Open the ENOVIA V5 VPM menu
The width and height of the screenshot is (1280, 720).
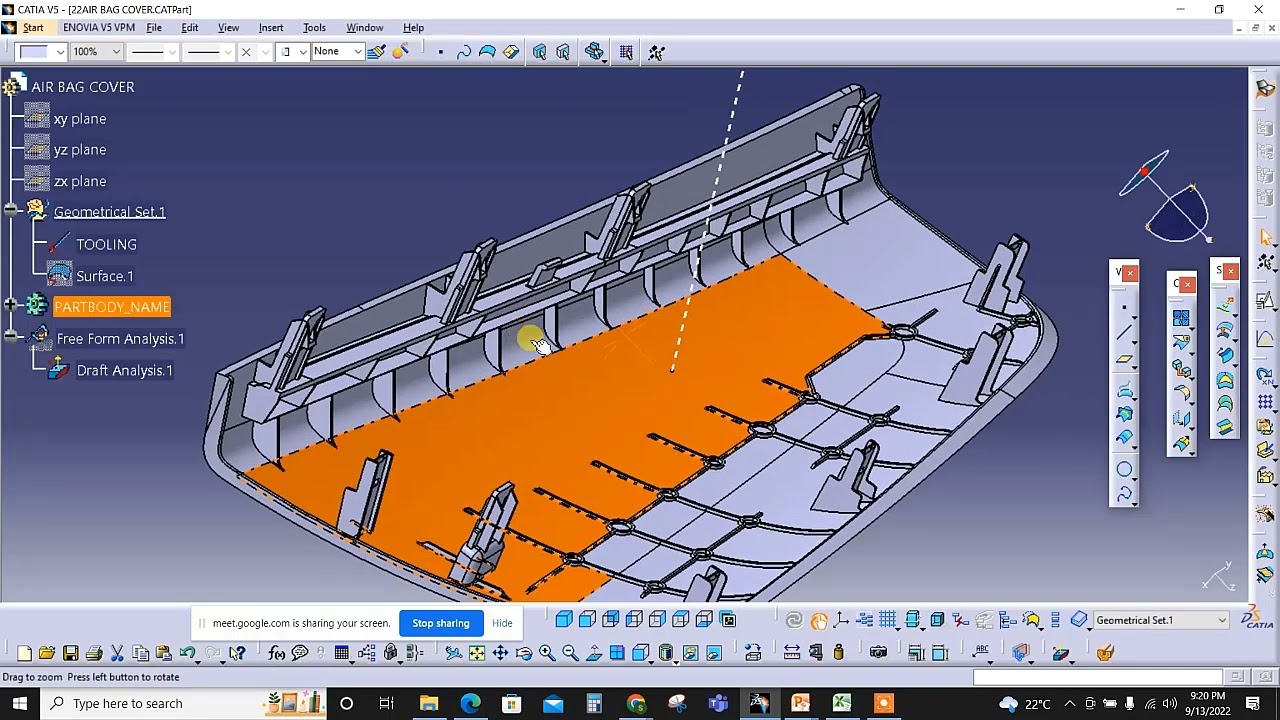pyautogui.click(x=99, y=27)
